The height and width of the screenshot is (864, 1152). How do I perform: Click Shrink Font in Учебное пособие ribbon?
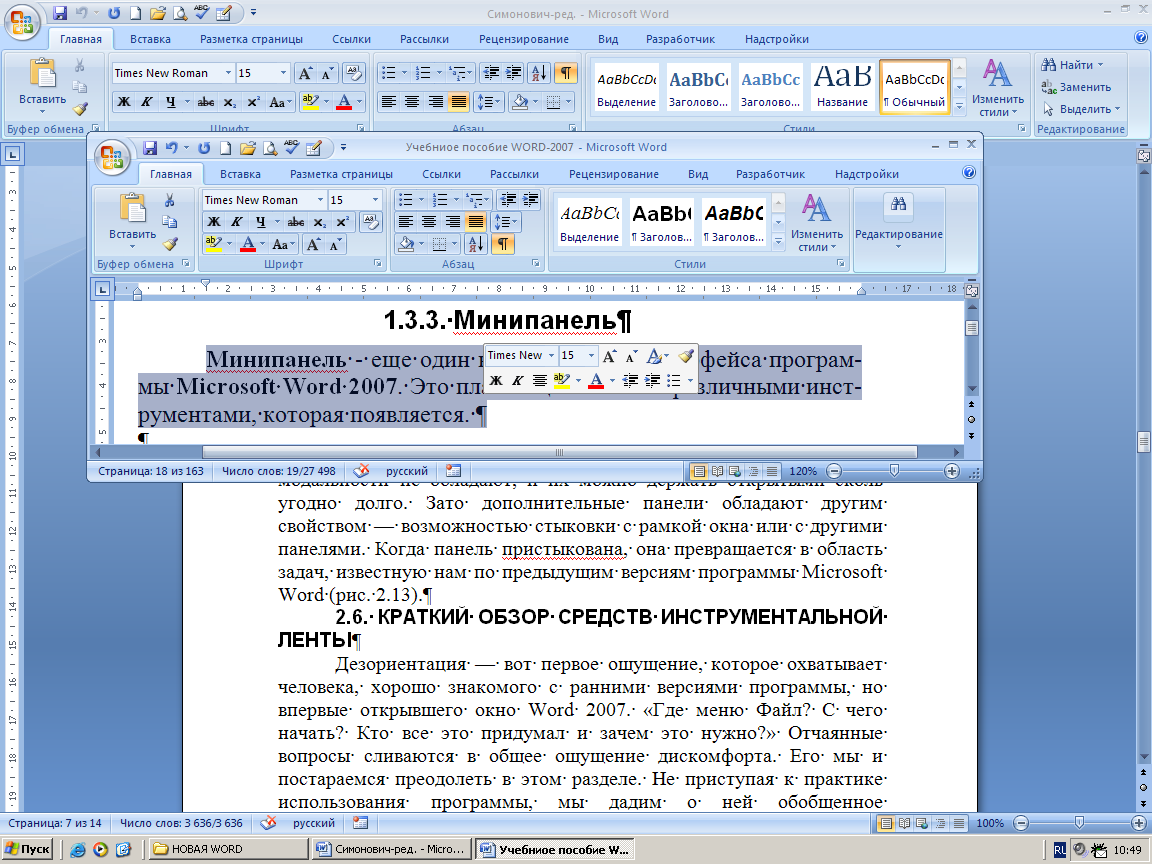pos(335,244)
